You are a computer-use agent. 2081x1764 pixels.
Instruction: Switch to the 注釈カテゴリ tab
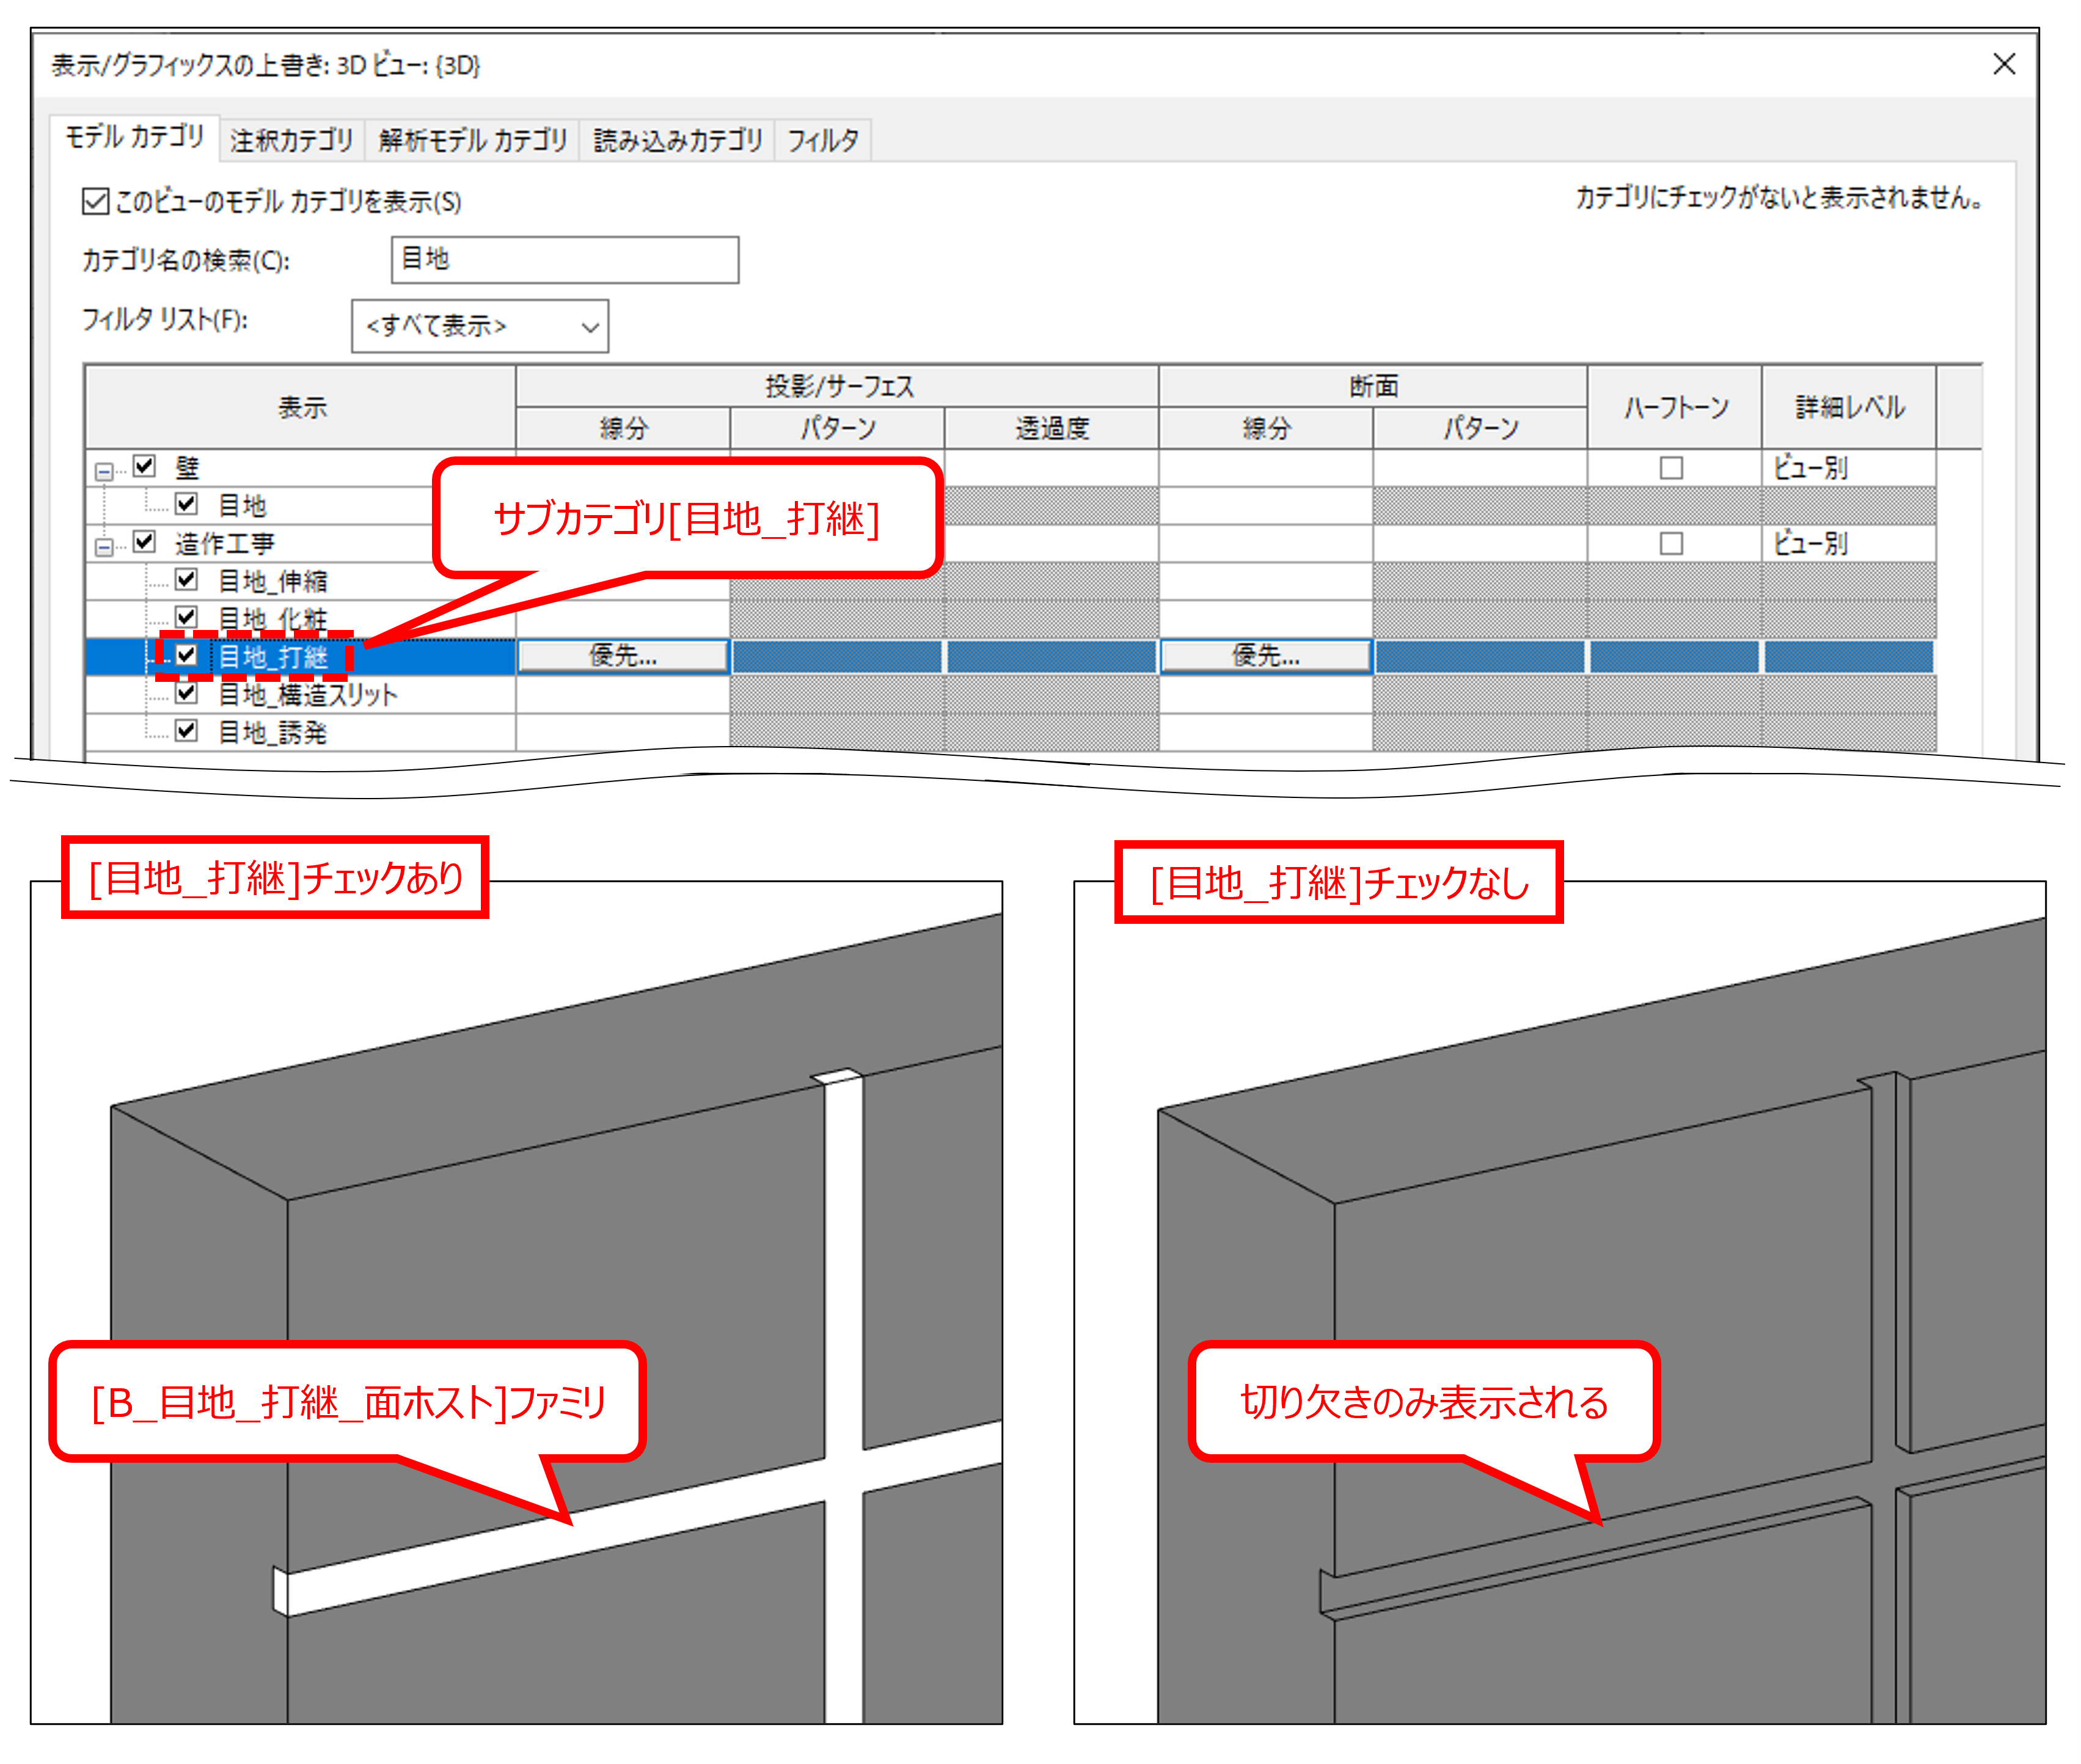(291, 140)
